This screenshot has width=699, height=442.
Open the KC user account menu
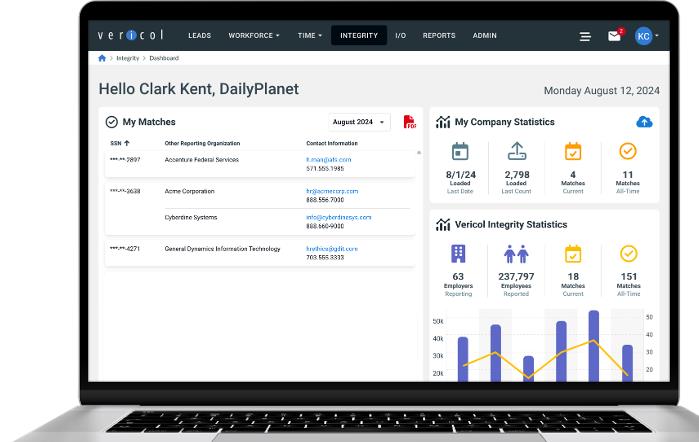click(647, 36)
